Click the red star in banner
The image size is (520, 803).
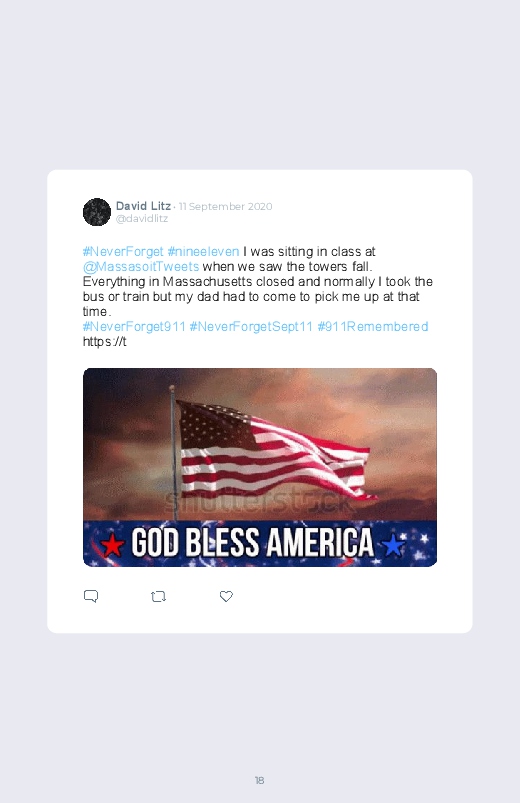point(112,545)
